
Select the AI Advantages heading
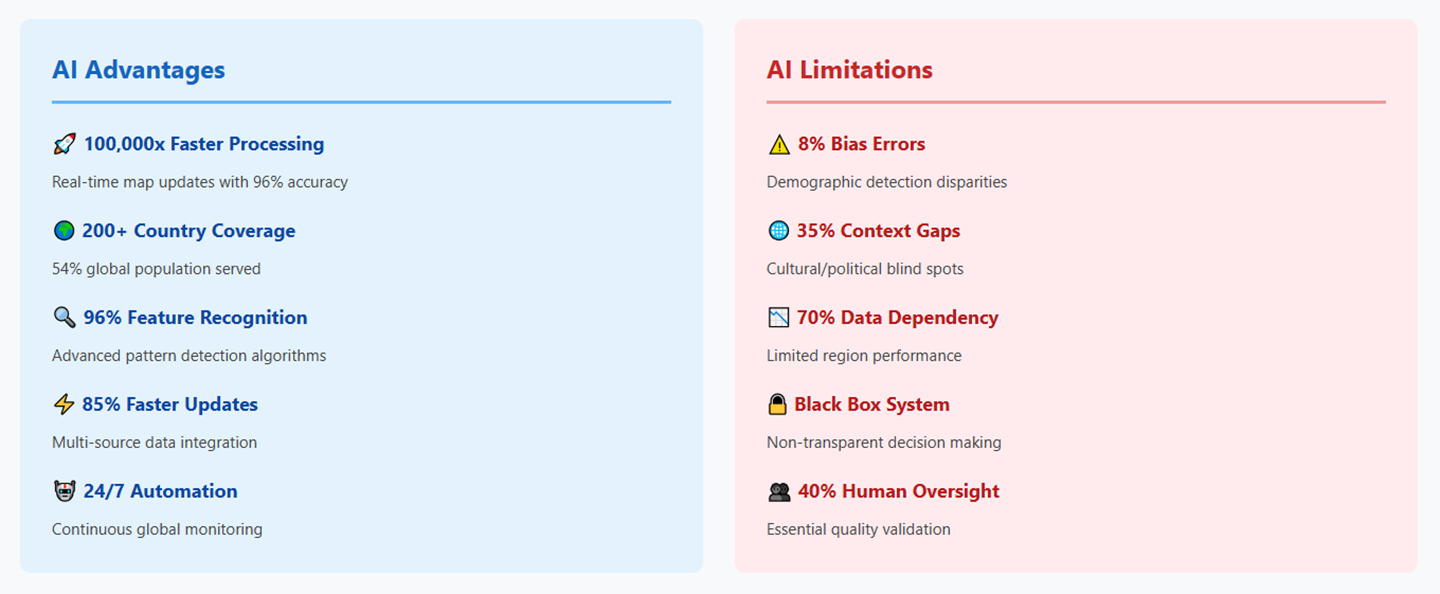[x=139, y=70]
